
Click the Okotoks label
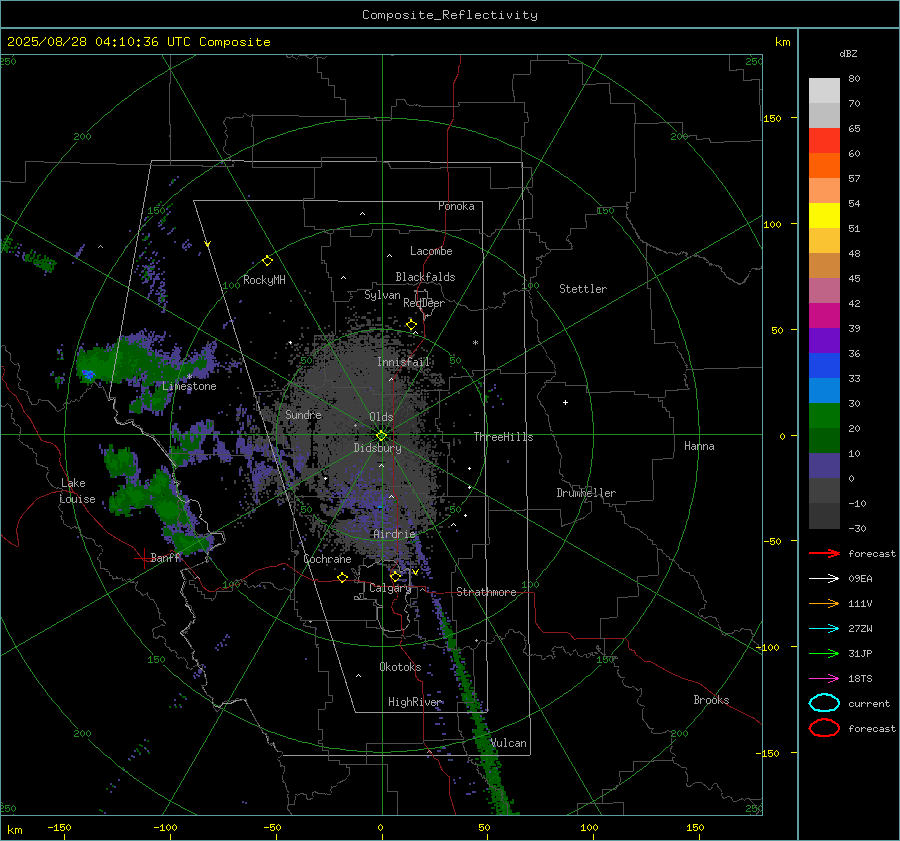pos(400,667)
